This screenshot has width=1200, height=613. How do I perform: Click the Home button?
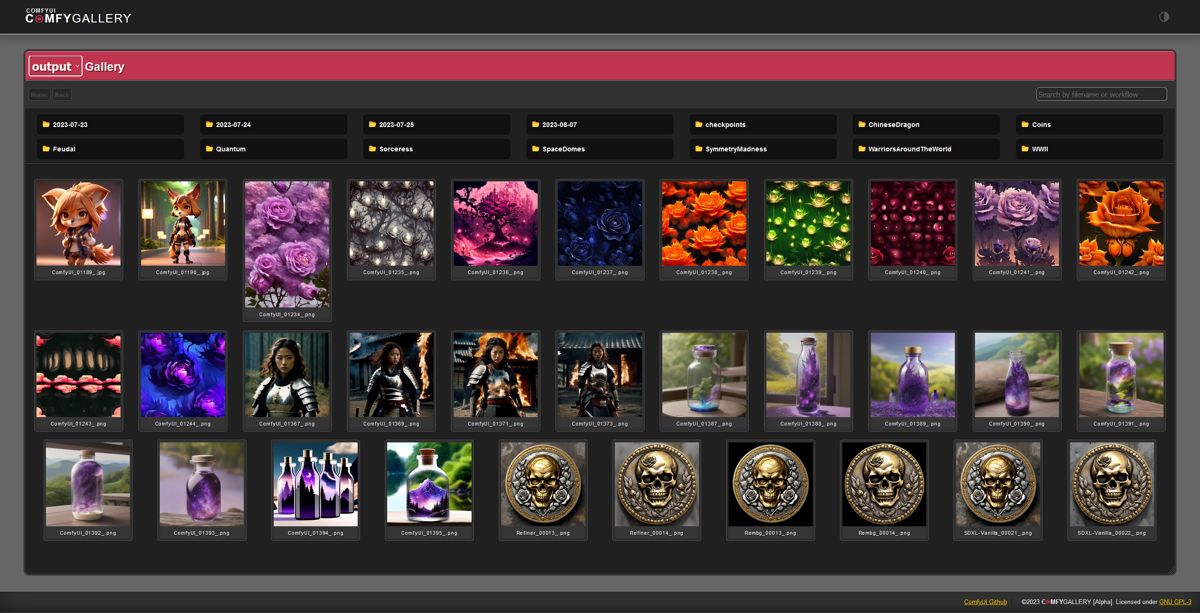point(38,94)
